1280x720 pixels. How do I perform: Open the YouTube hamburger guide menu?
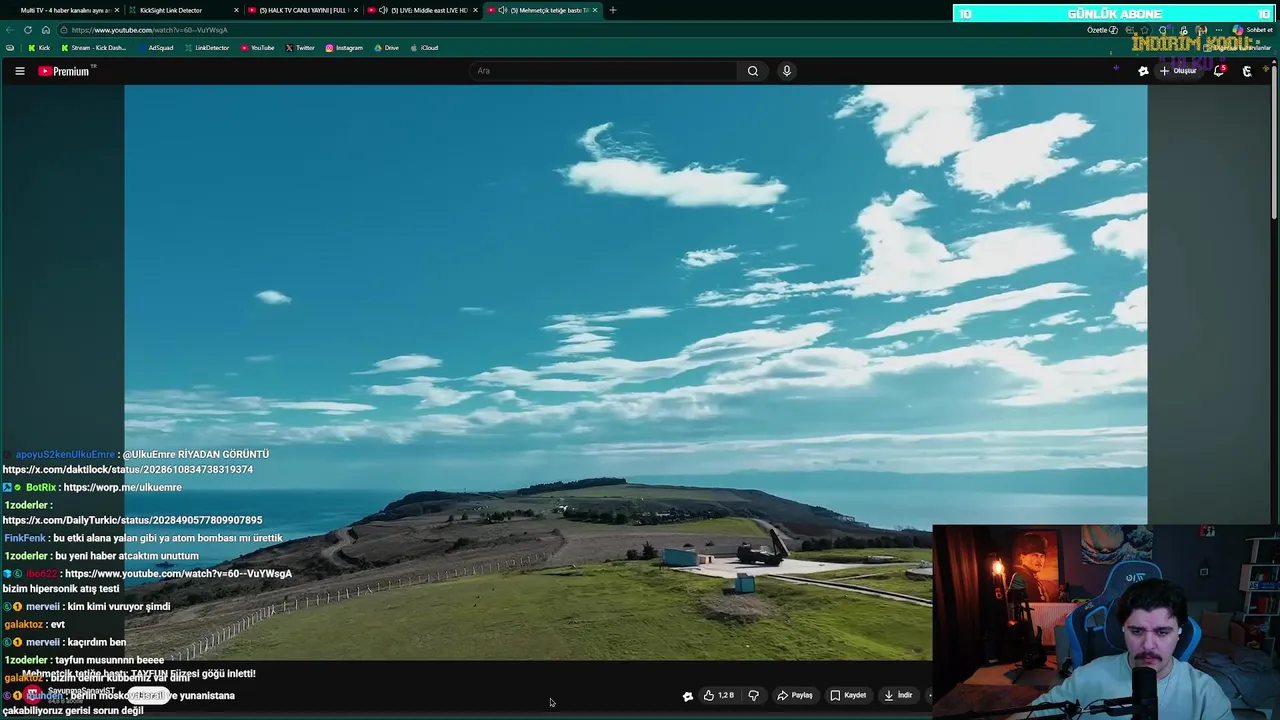(x=19, y=71)
